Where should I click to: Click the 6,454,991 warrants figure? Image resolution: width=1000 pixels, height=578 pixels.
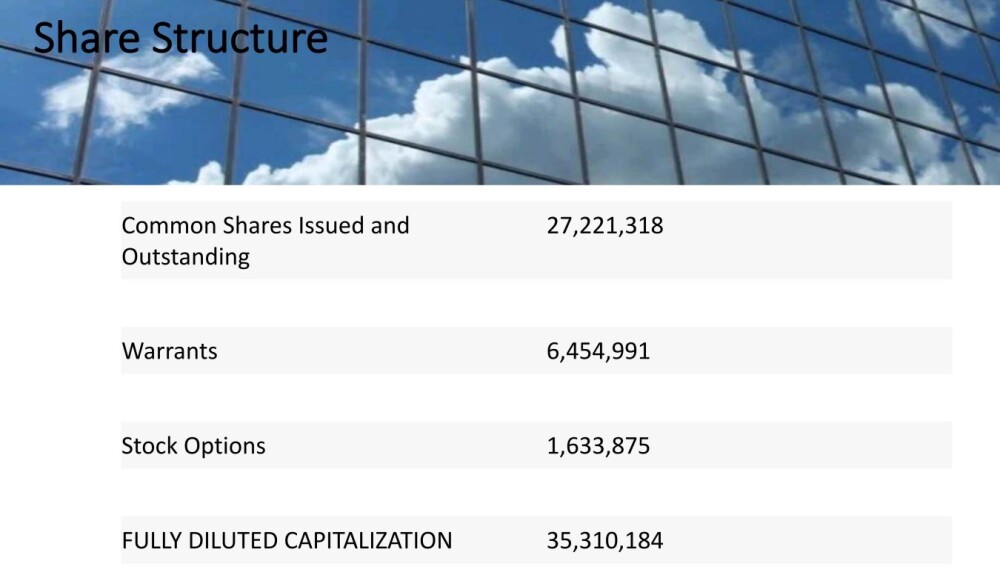(597, 351)
